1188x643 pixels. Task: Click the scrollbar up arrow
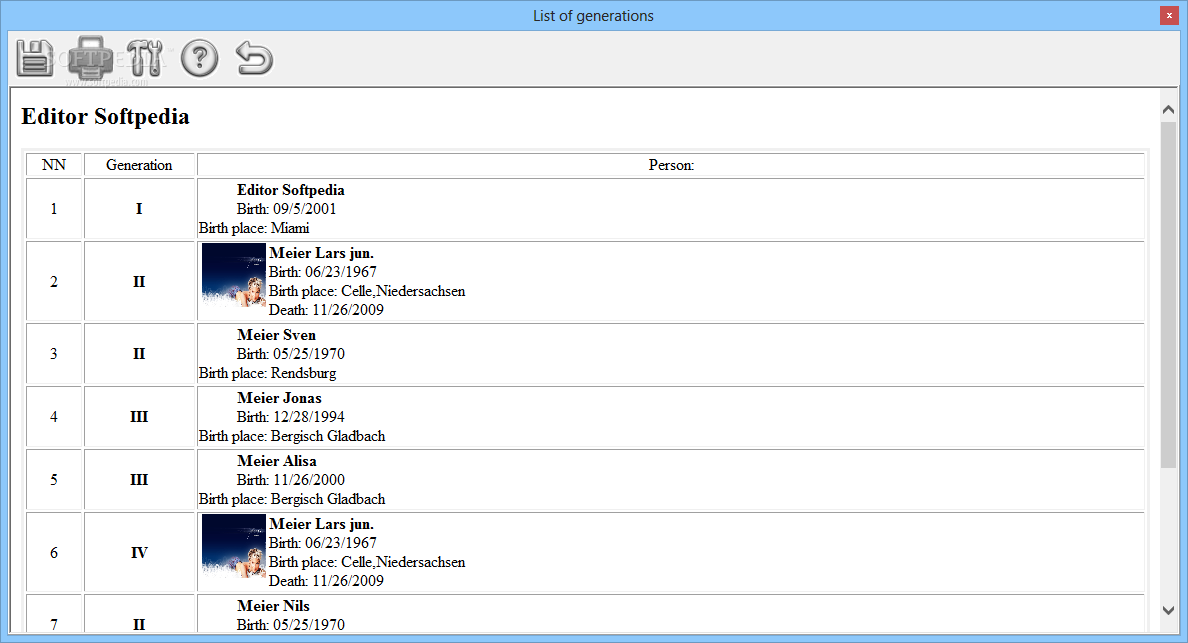click(1168, 110)
